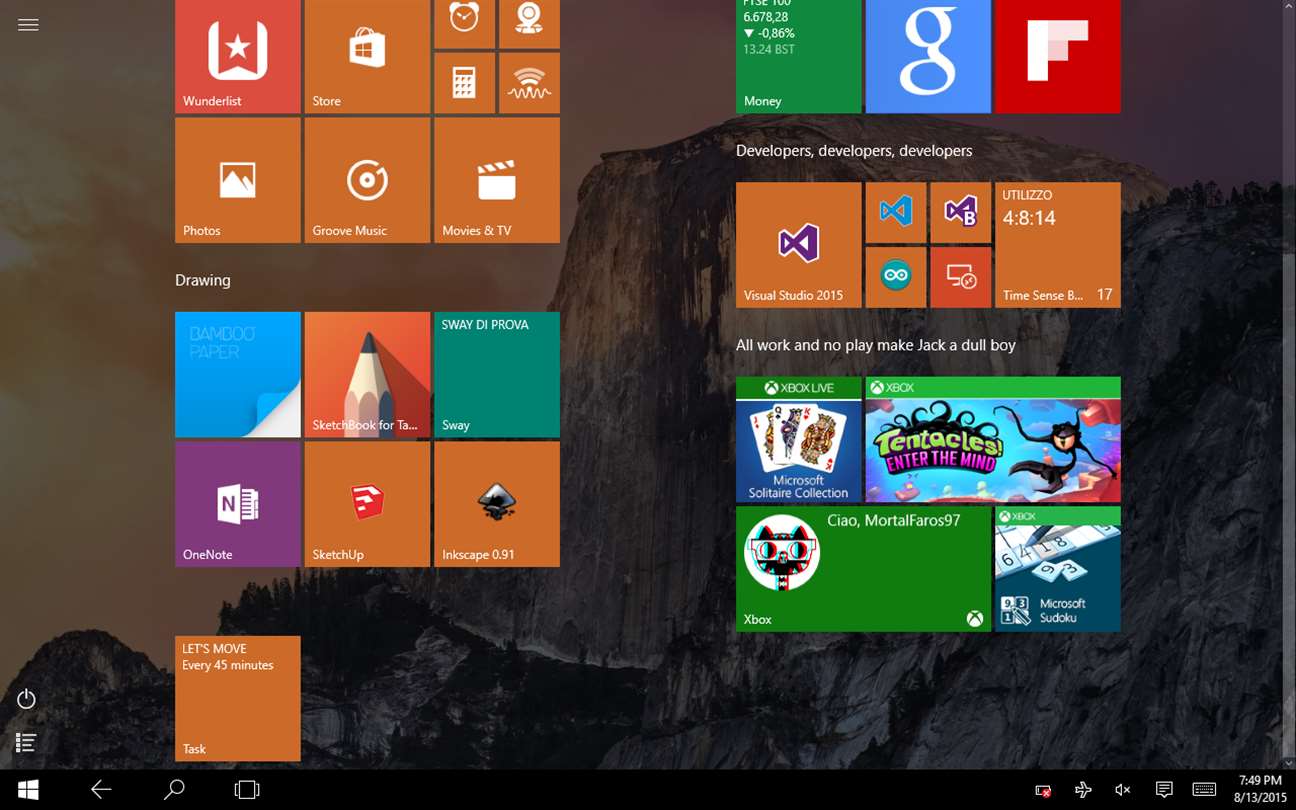
Task: Open taskbar Search
Action: tap(174, 790)
